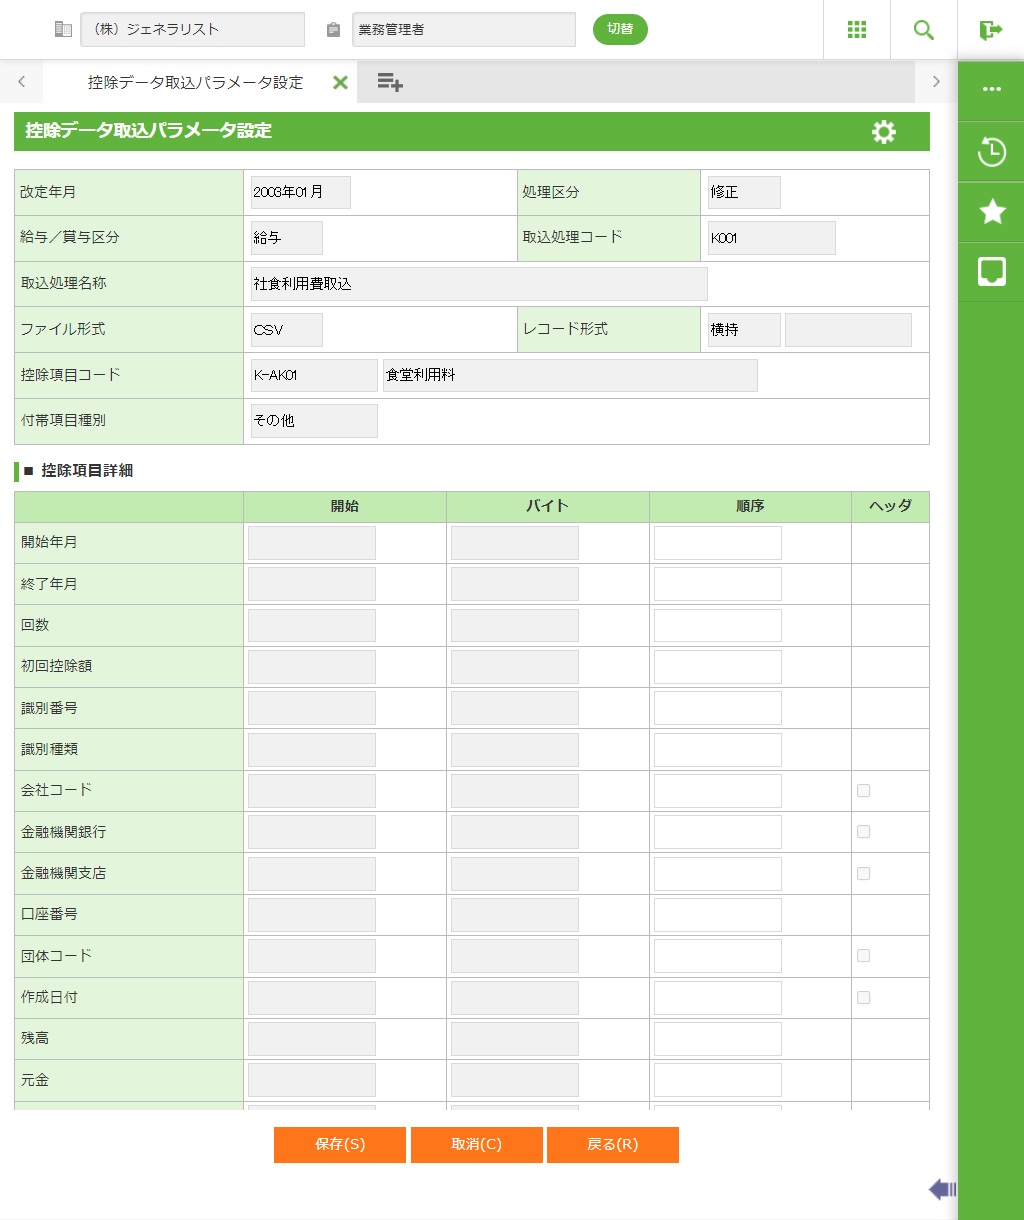Open the settings gear in green header
This screenshot has width=1024, height=1220.
[x=884, y=131]
